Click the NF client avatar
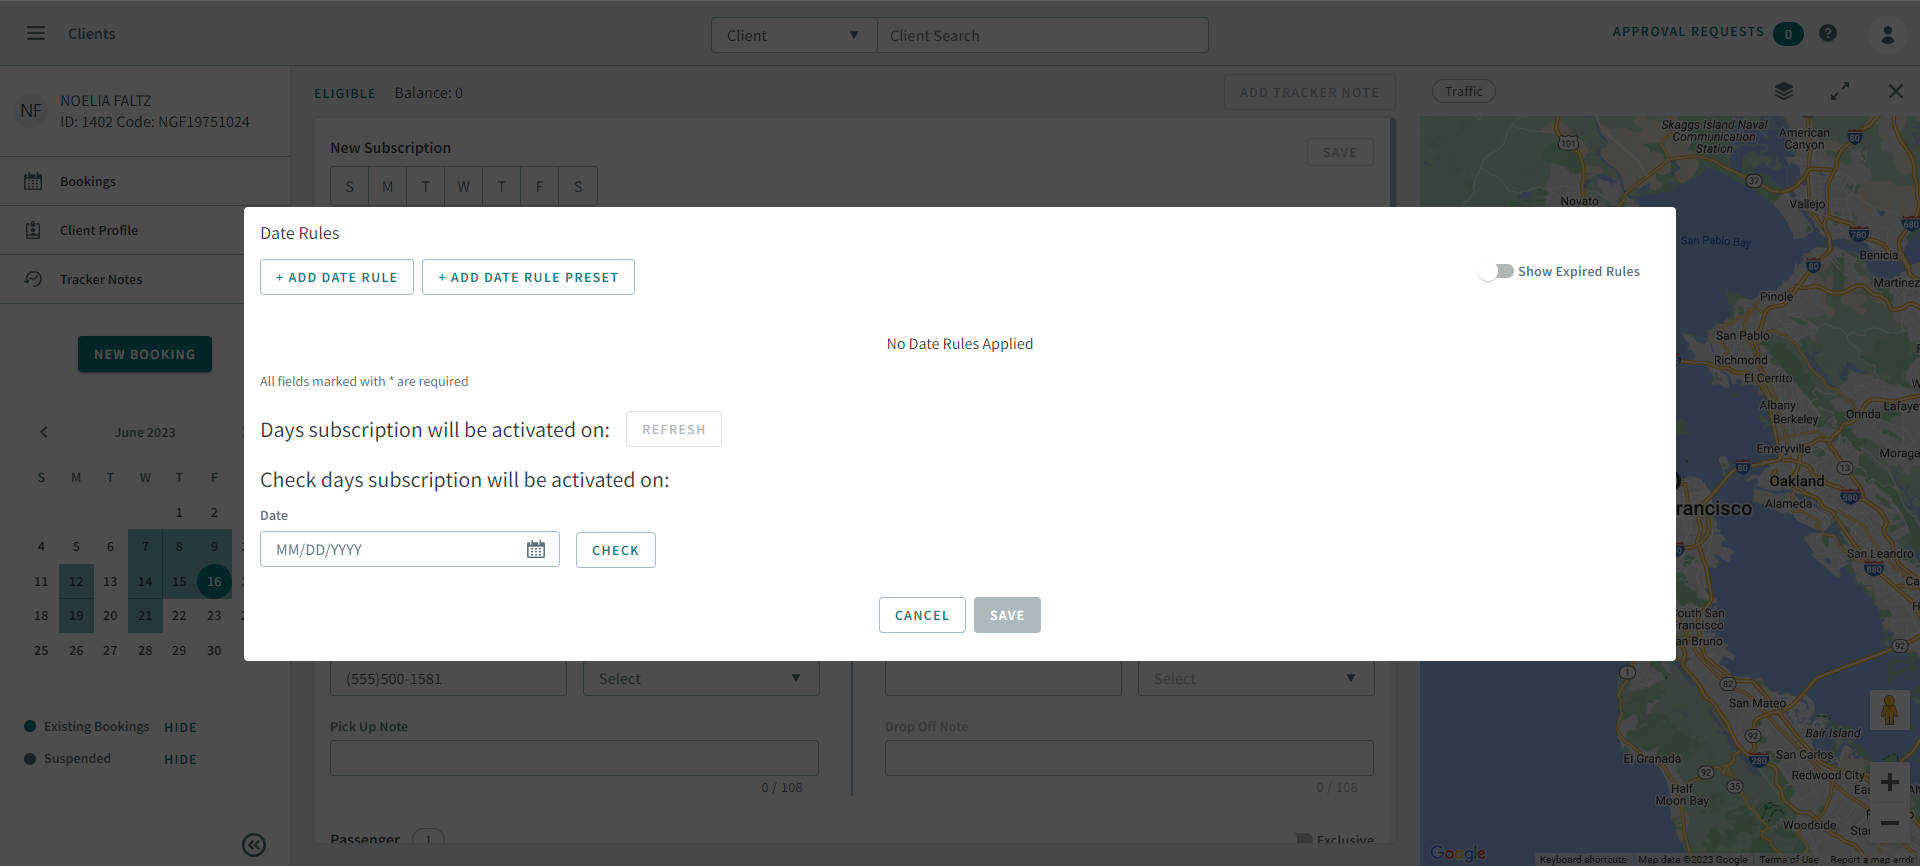Viewport: 1920px width, 866px height. pos(31,111)
